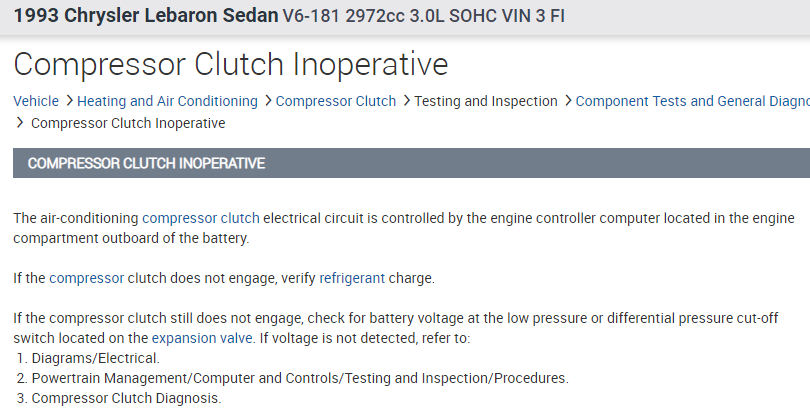
Task: Open the 'compressor' link in second paragraph
Action: [87, 278]
